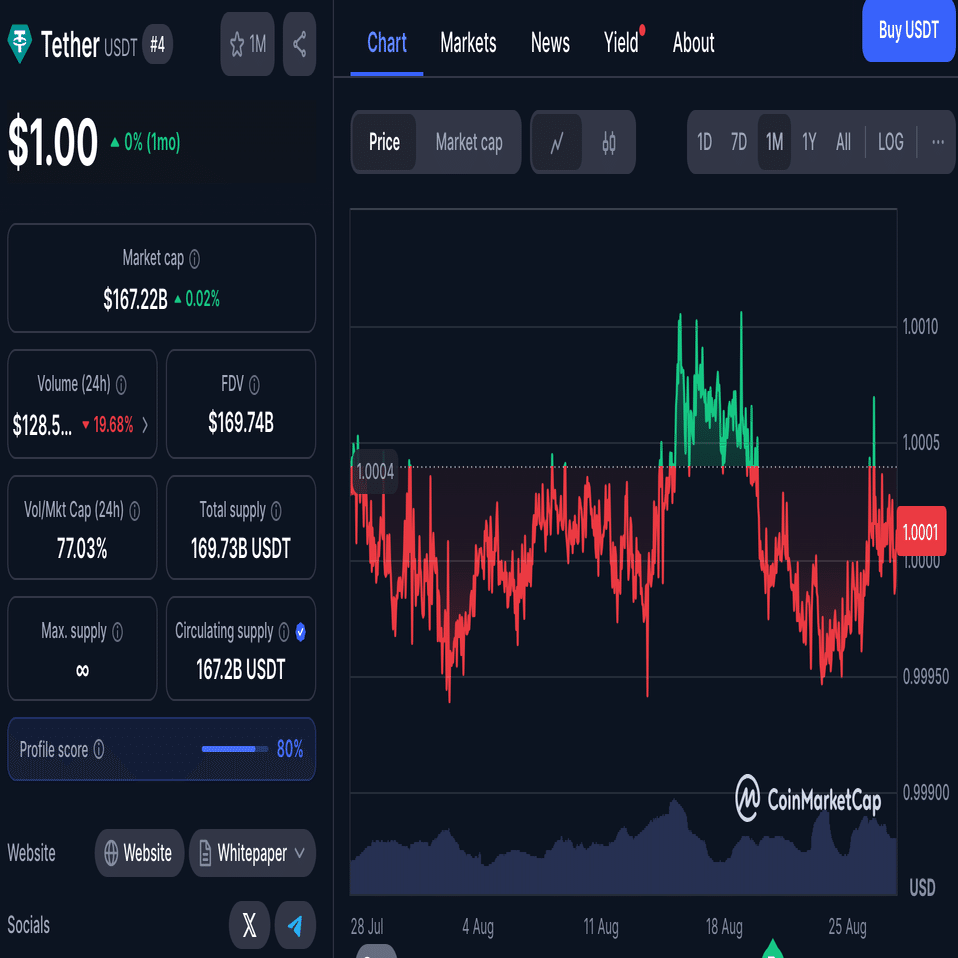Open the X (Twitter) social profile
Screen dimensions: 958x958
(249, 925)
